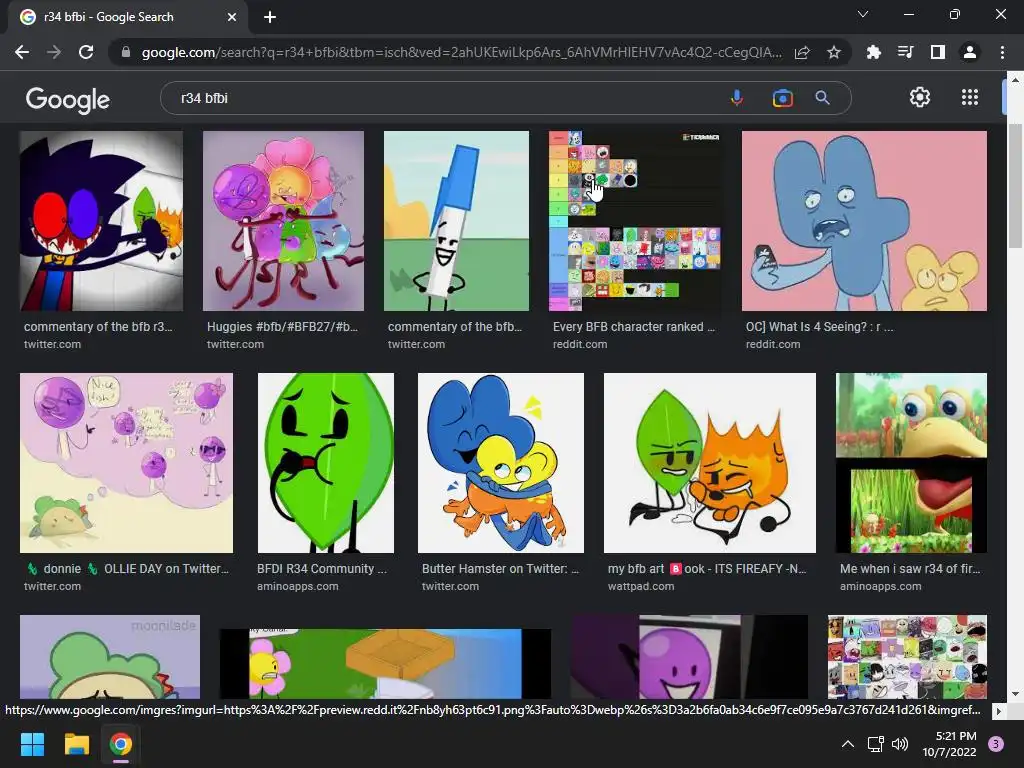Open Chrome three-dot menu
Viewport: 1024px width, 768px height.
point(1002,52)
